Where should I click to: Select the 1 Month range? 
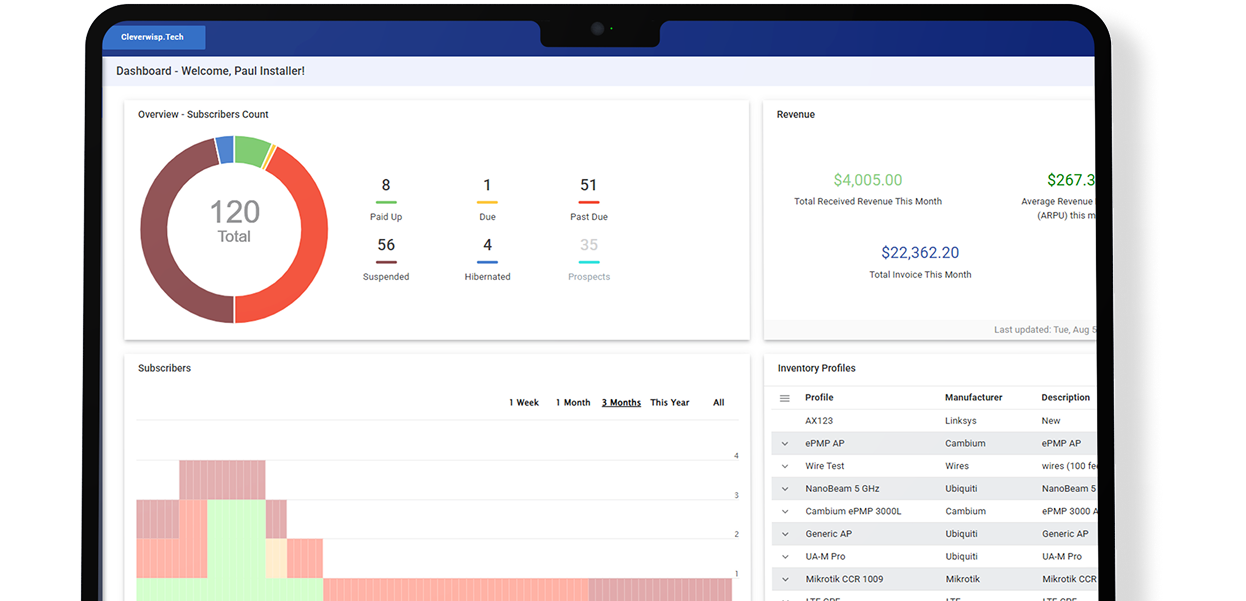point(573,403)
